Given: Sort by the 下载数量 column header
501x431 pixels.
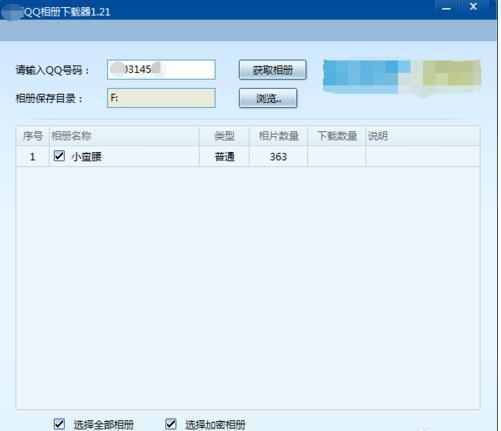Looking at the screenshot, I should (x=337, y=136).
